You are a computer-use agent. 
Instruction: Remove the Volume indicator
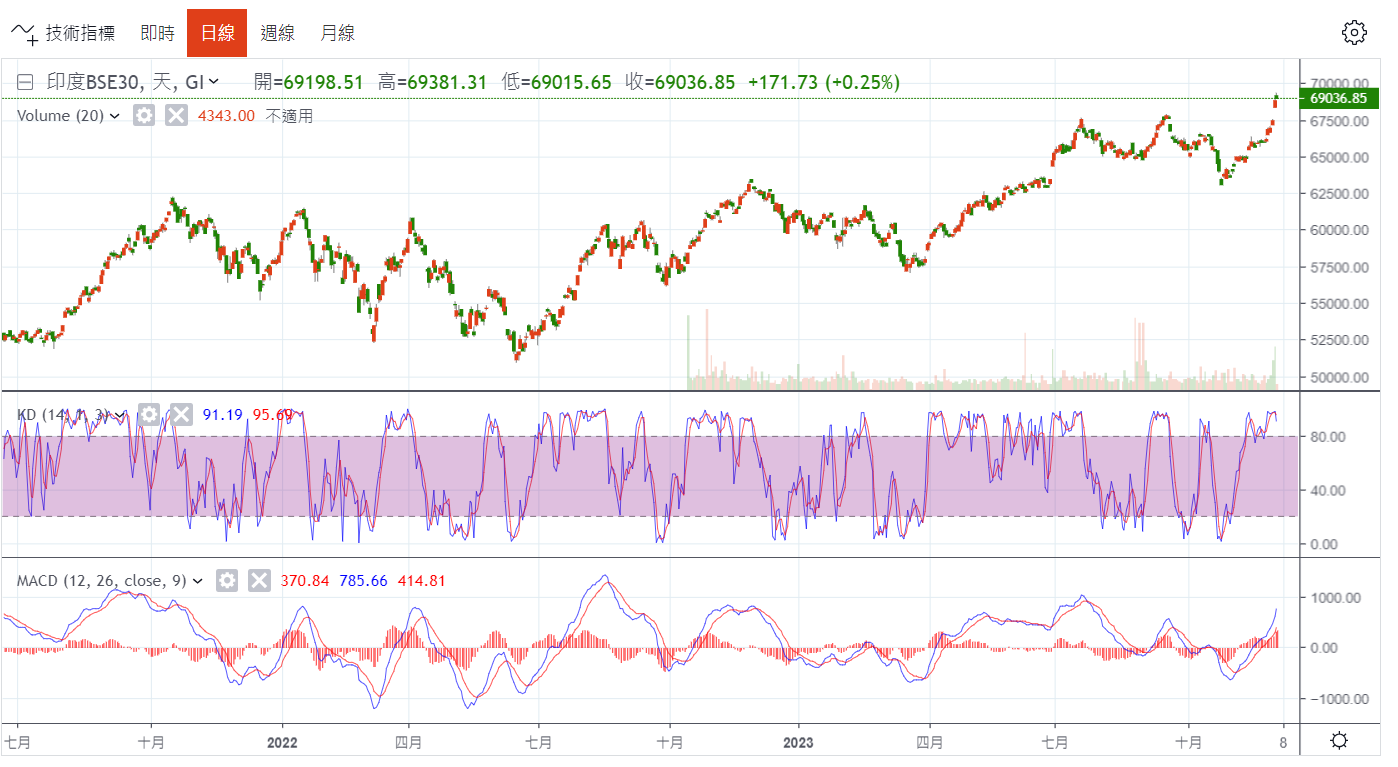(x=176, y=116)
